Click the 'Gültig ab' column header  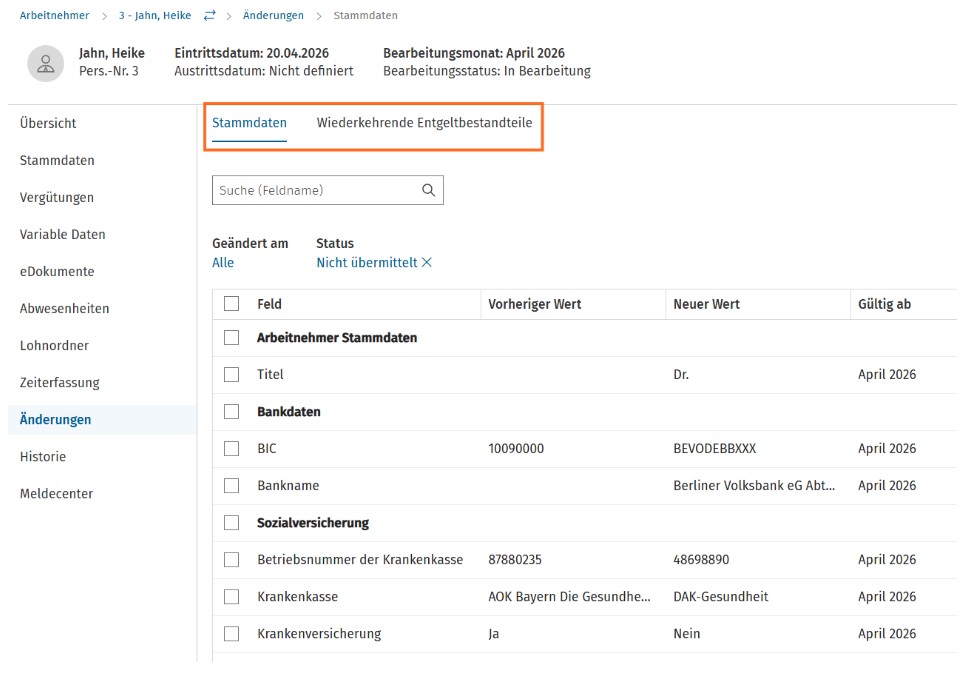coord(885,304)
